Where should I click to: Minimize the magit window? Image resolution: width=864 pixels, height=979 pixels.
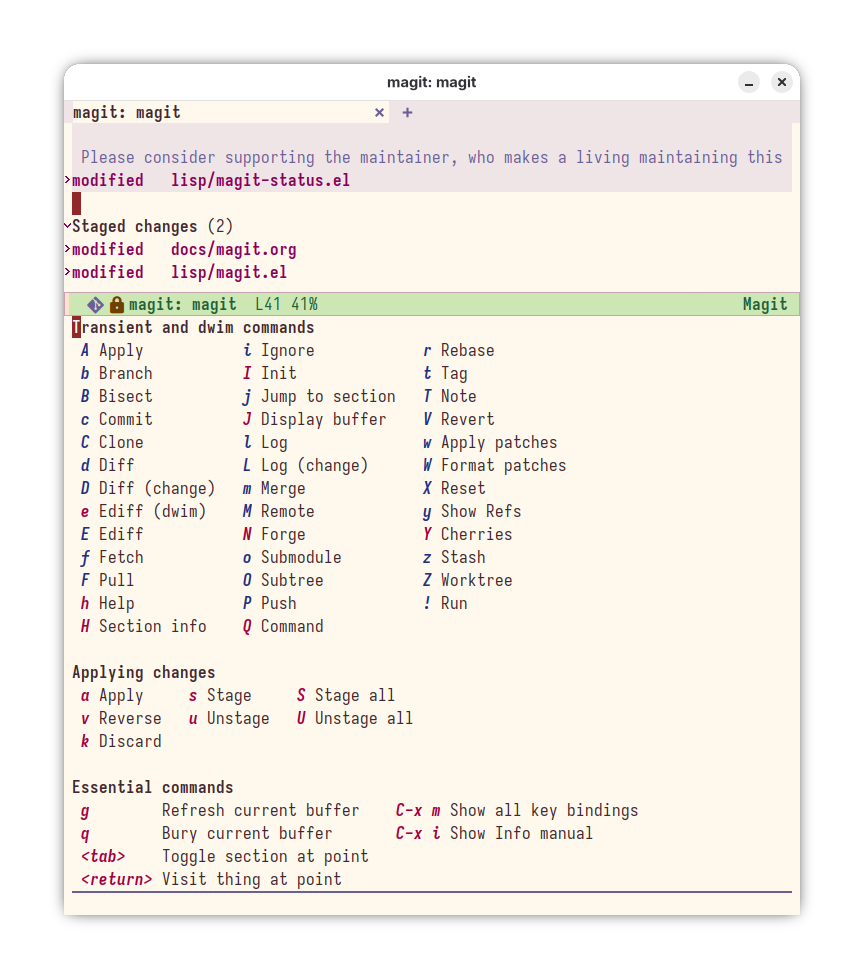749,82
